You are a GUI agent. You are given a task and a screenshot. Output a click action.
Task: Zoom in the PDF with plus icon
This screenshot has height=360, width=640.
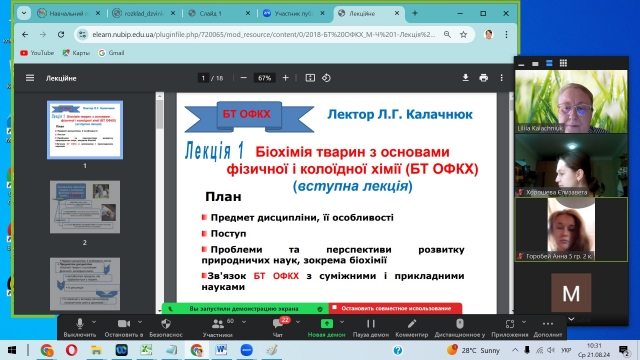285,78
